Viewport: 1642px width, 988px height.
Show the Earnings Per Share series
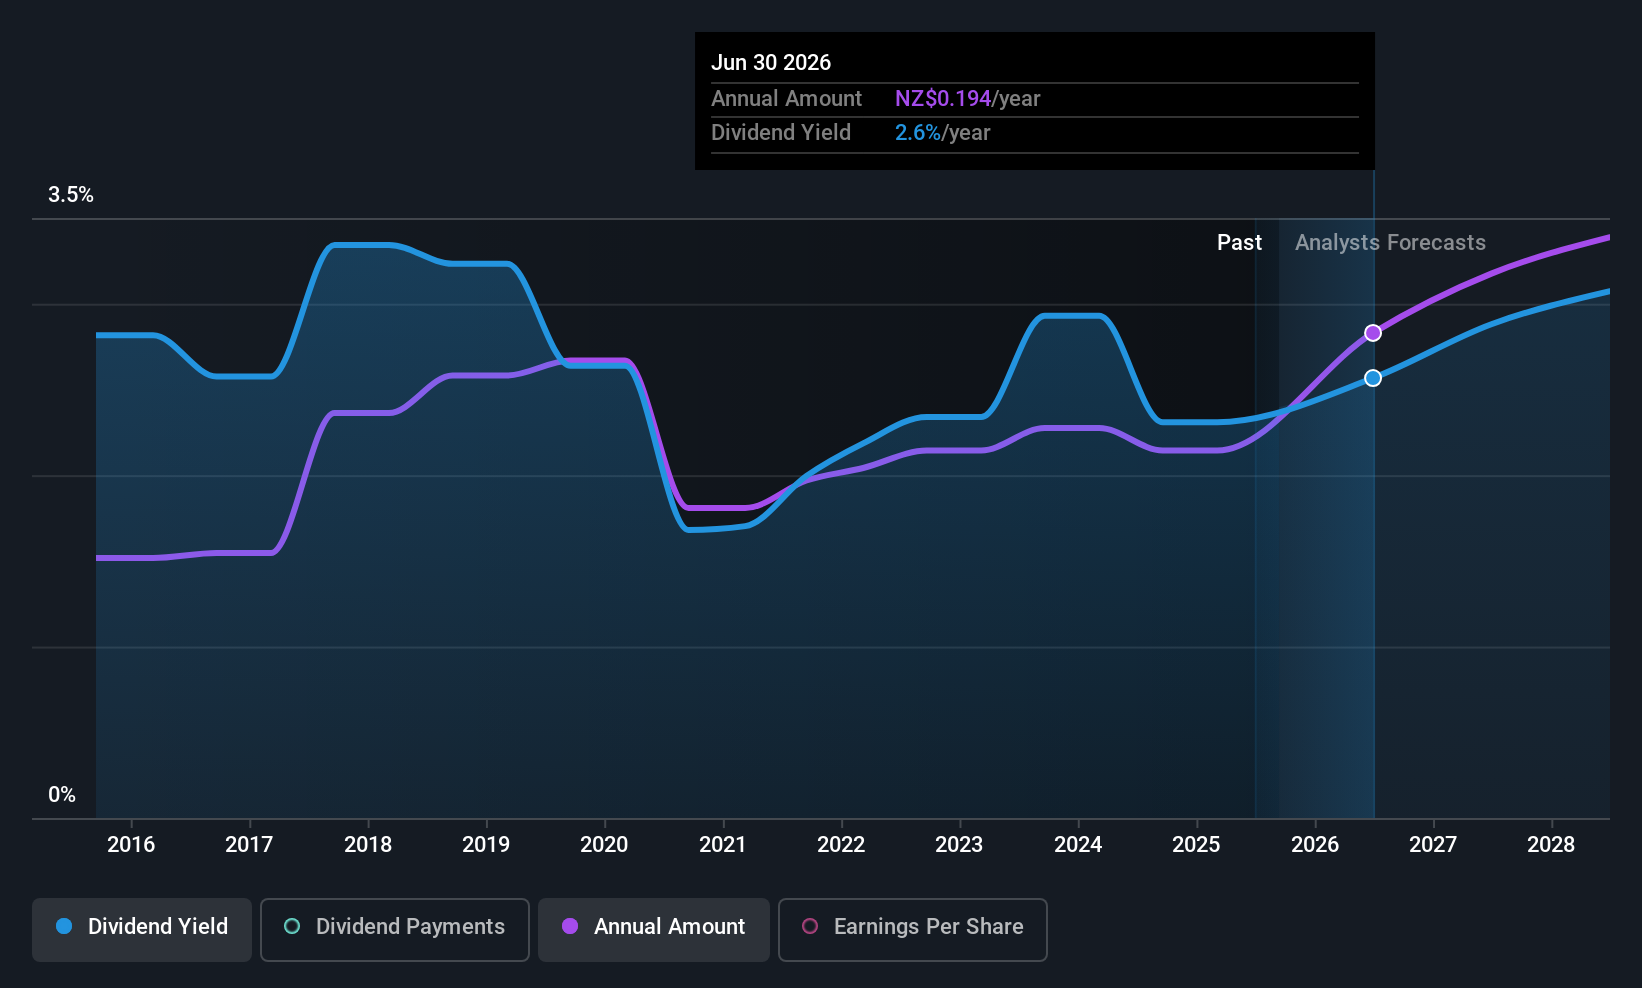tap(912, 929)
